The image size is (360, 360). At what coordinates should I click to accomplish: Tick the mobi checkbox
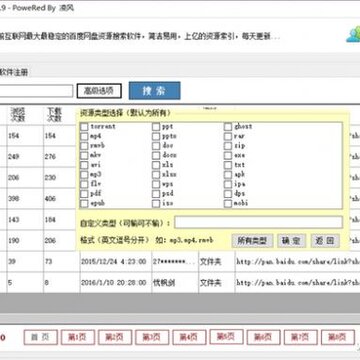(x=228, y=204)
